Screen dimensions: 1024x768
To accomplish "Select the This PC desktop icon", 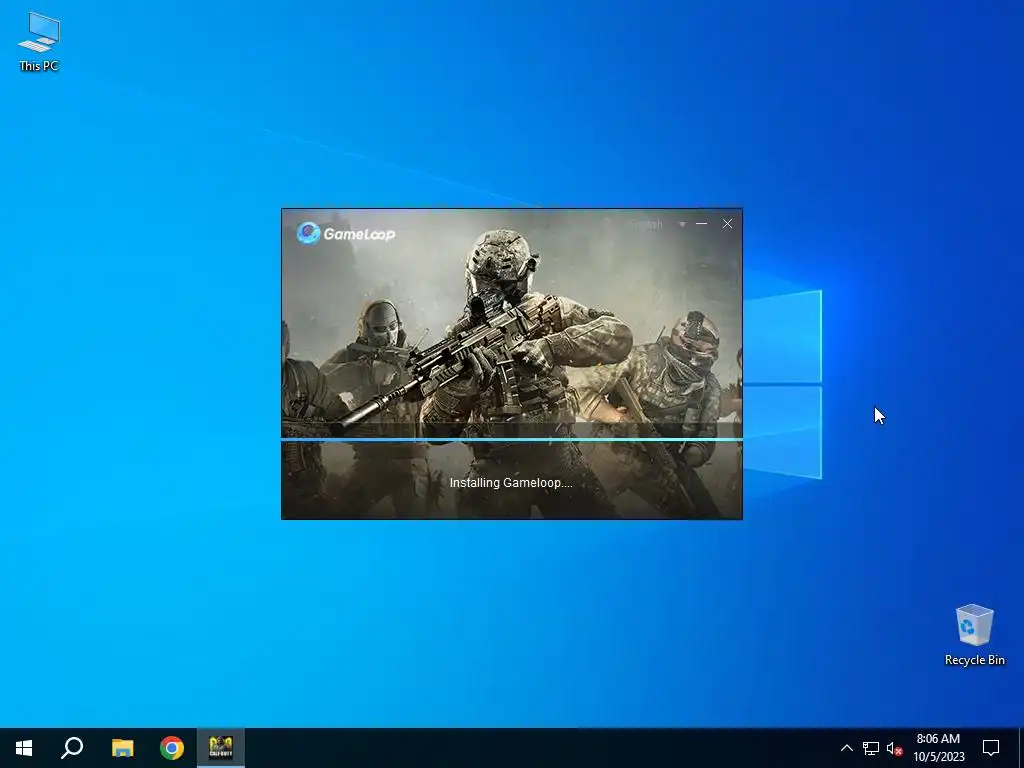I will 39,42.
